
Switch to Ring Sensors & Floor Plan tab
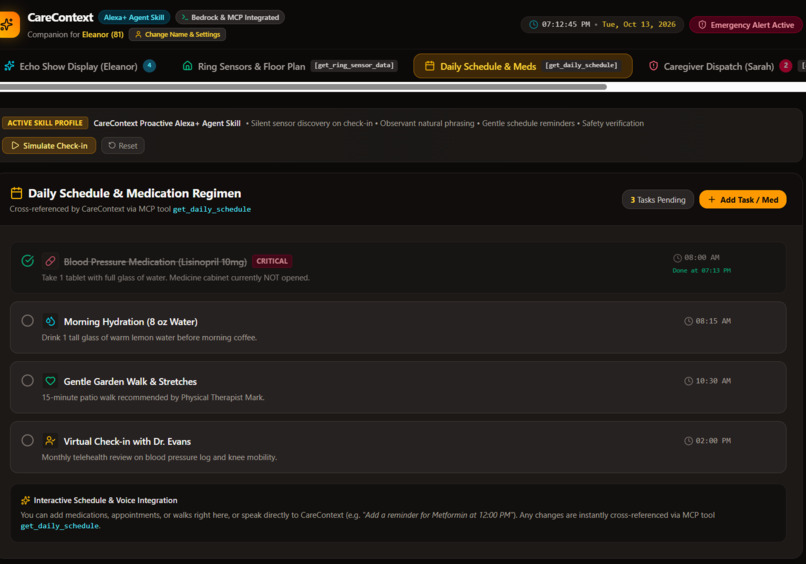[x=290, y=66]
